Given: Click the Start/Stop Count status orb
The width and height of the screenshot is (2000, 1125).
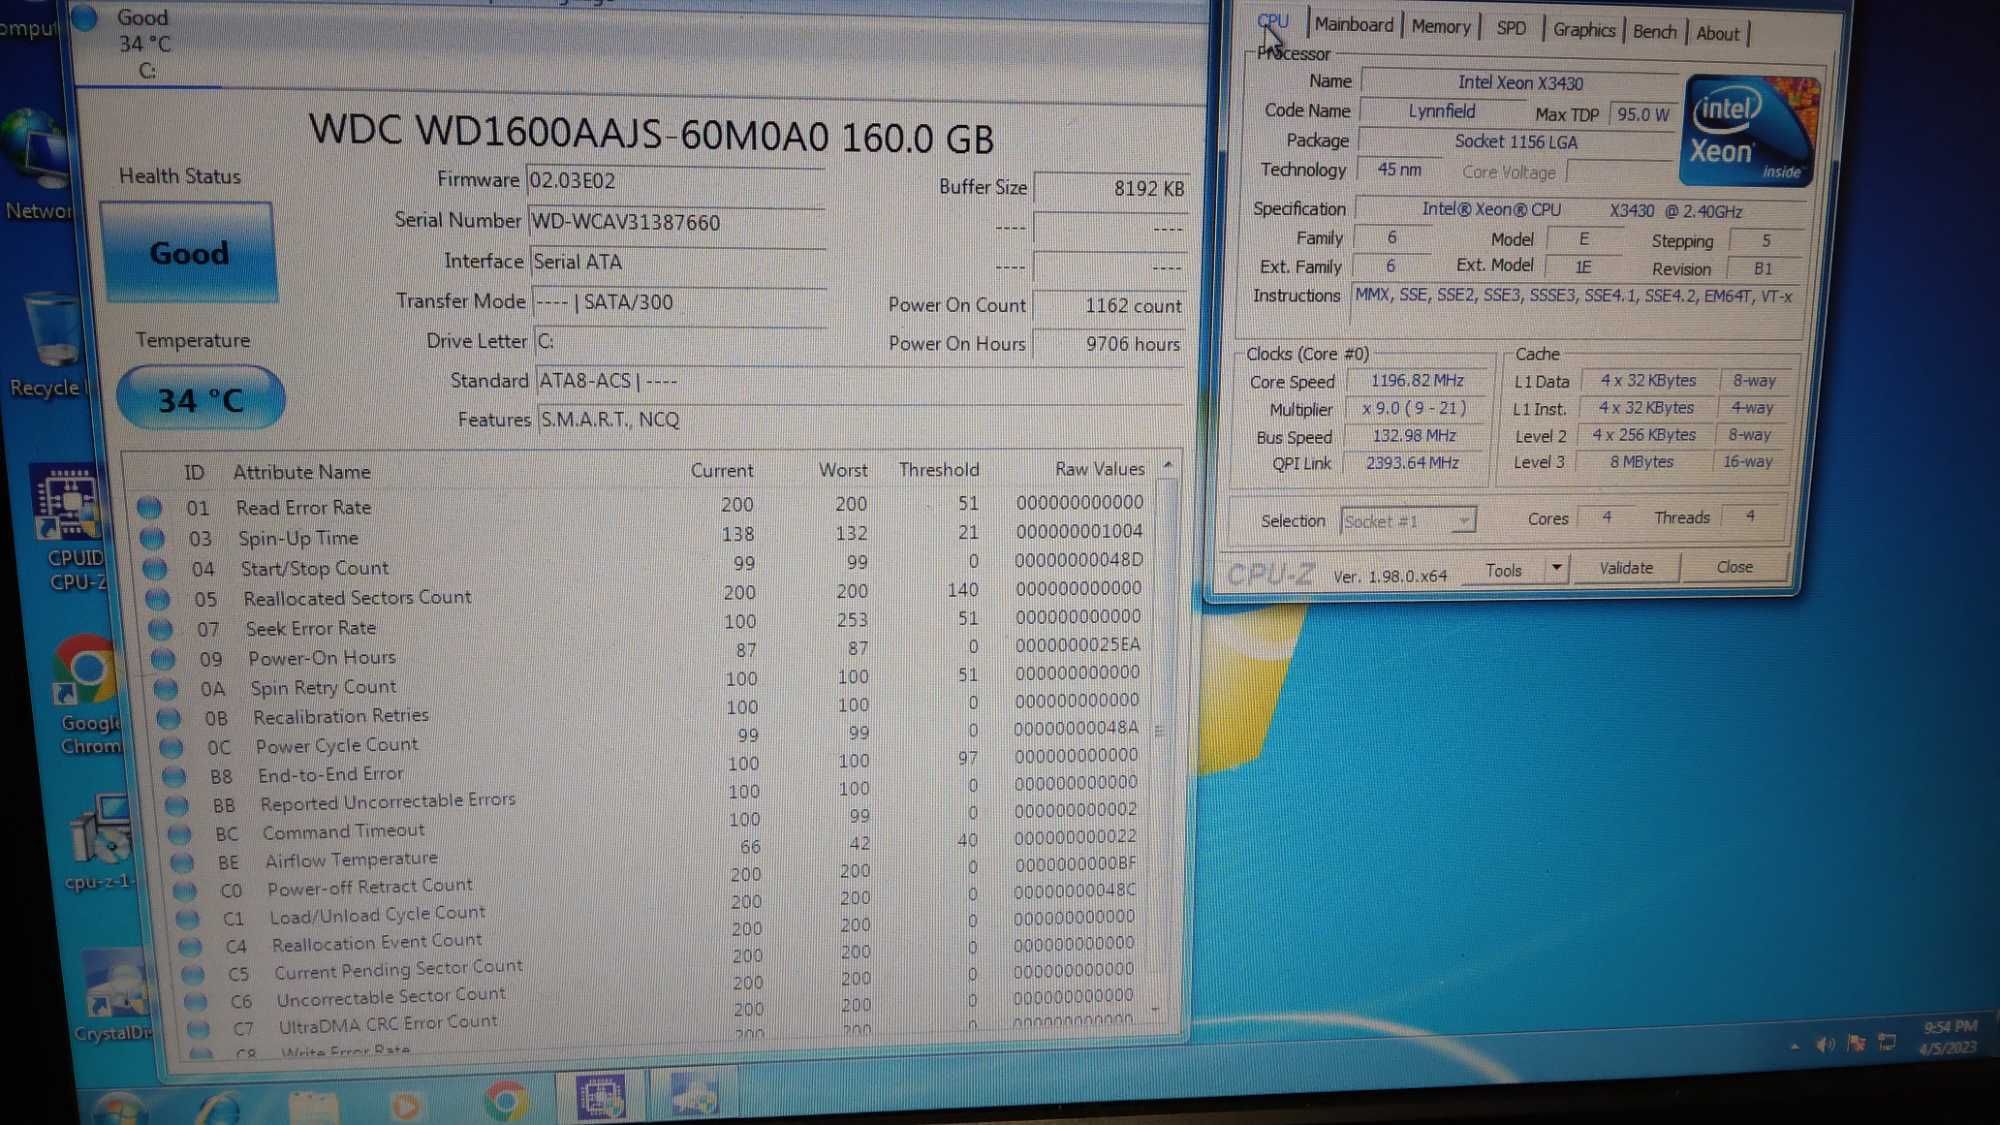Looking at the screenshot, I should 155,568.
